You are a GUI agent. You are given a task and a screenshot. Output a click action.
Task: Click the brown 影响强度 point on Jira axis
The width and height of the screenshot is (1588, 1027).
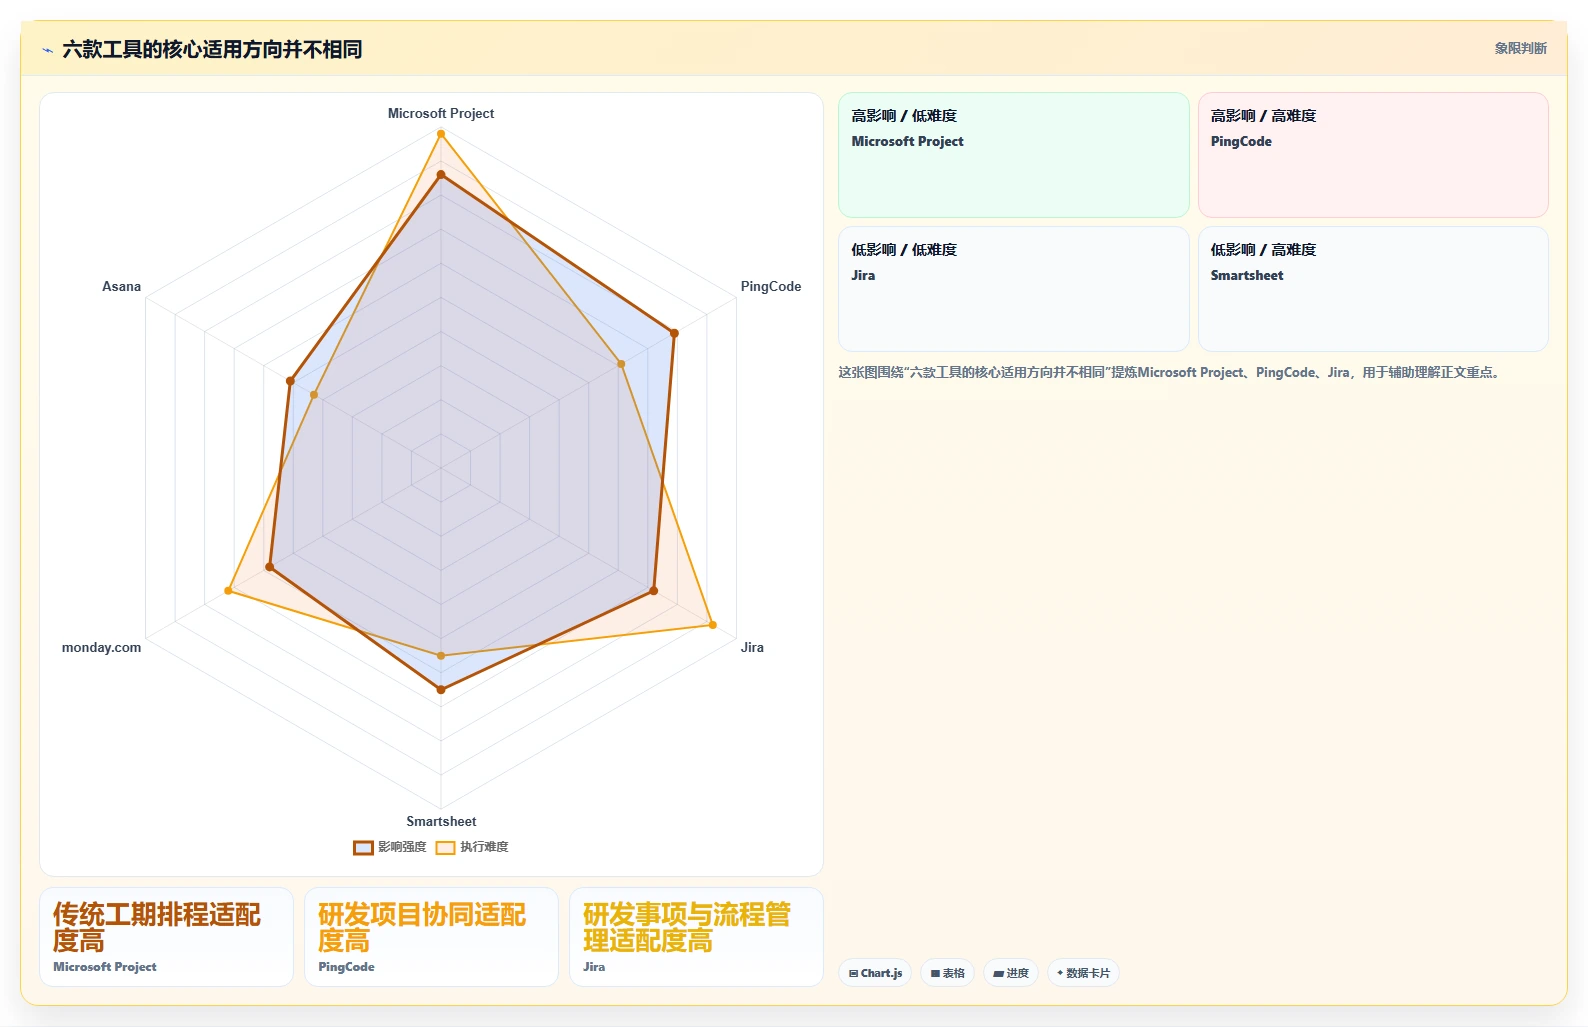pyautogui.click(x=654, y=591)
